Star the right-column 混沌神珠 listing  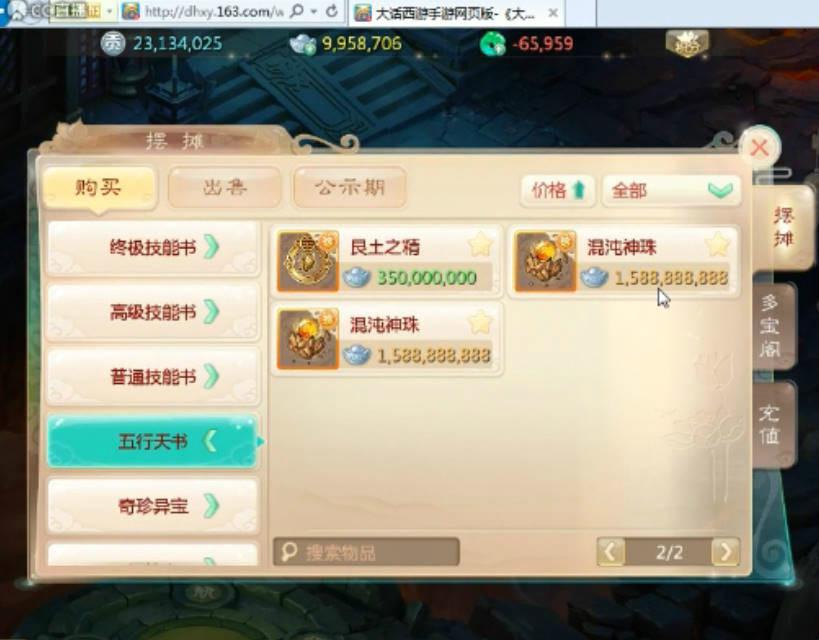pyautogui.click(x=717, y=245)
